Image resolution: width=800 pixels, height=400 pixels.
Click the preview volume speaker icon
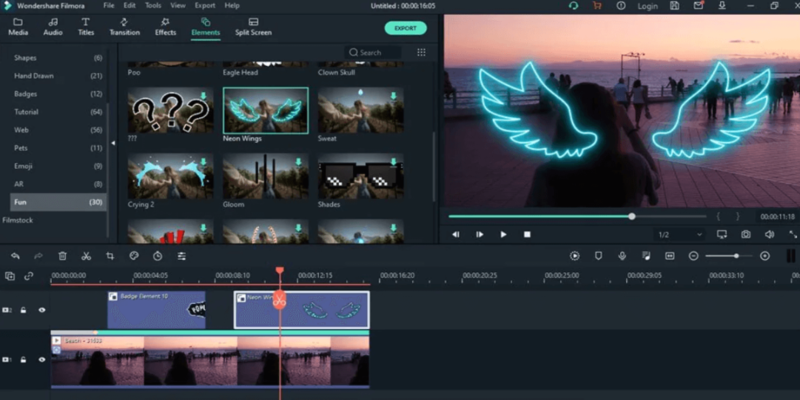tap(769, 234)
